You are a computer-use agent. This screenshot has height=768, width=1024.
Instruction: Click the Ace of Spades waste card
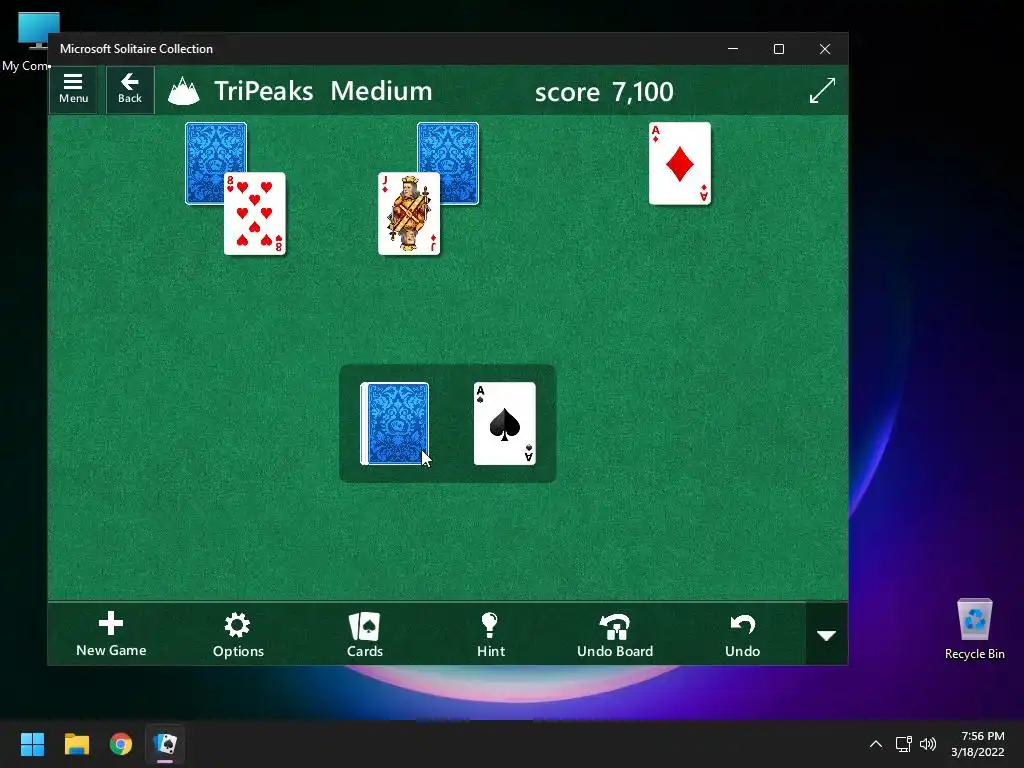click(x=505, y=424)
